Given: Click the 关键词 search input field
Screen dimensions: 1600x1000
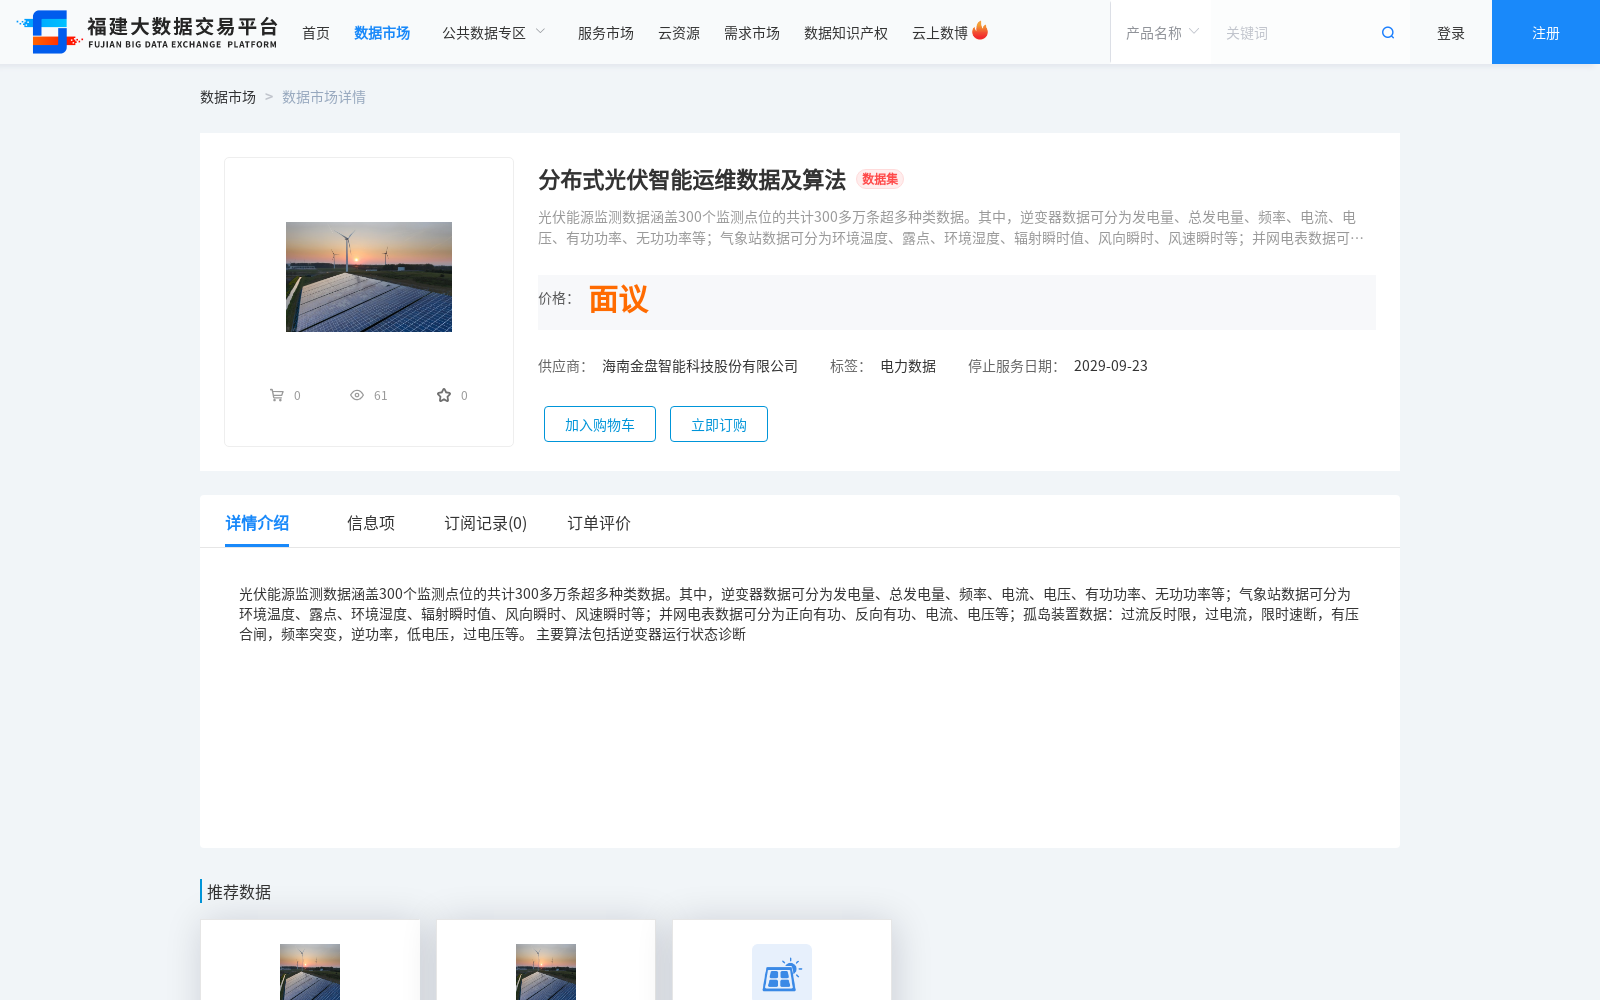Looking at the screenshot, I should pos(1295,33).
